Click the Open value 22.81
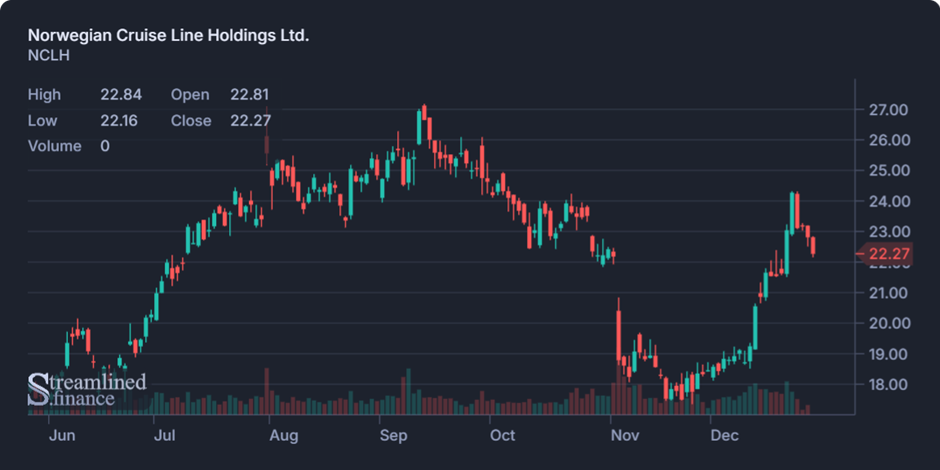 pos(250,95)
